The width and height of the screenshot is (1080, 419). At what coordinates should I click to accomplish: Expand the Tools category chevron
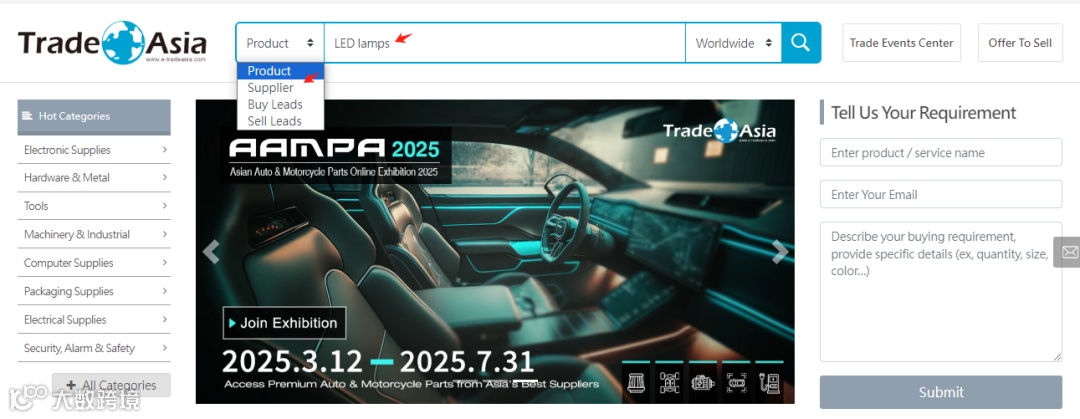pos(165,205)
